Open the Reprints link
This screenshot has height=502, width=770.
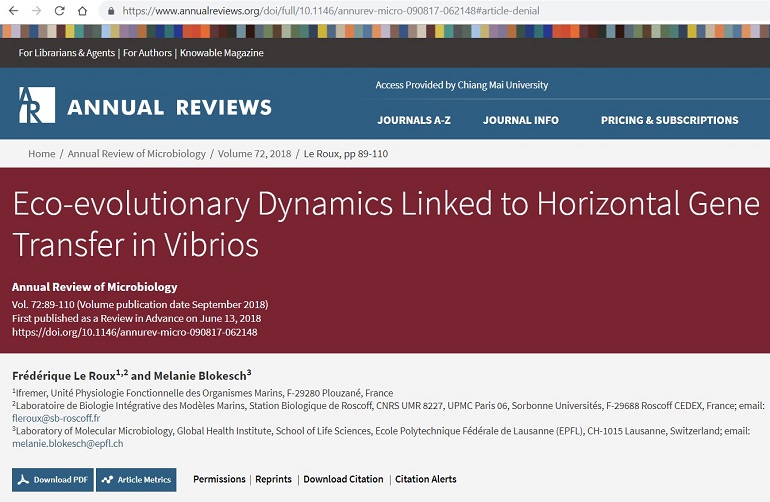(x=273, y=479)
